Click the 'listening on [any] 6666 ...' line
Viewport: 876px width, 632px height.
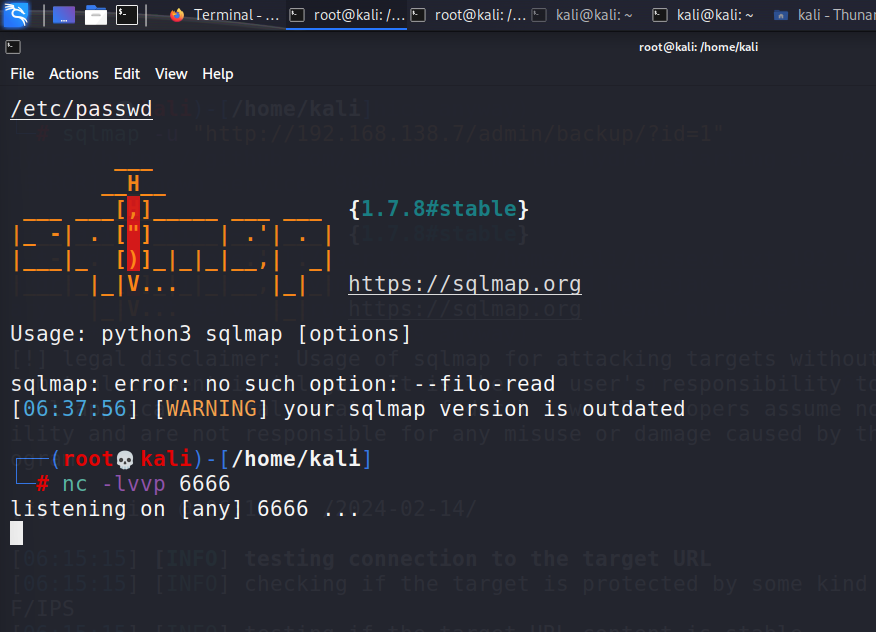pos(184,509)
